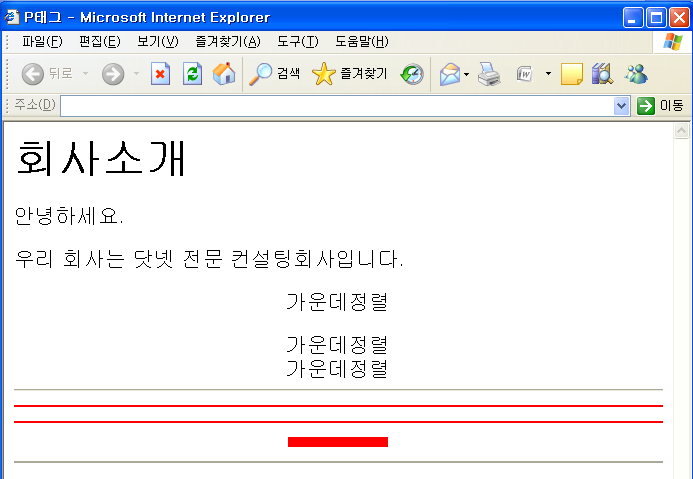Open the Mail button dropdown arrow

coord(466,74)
